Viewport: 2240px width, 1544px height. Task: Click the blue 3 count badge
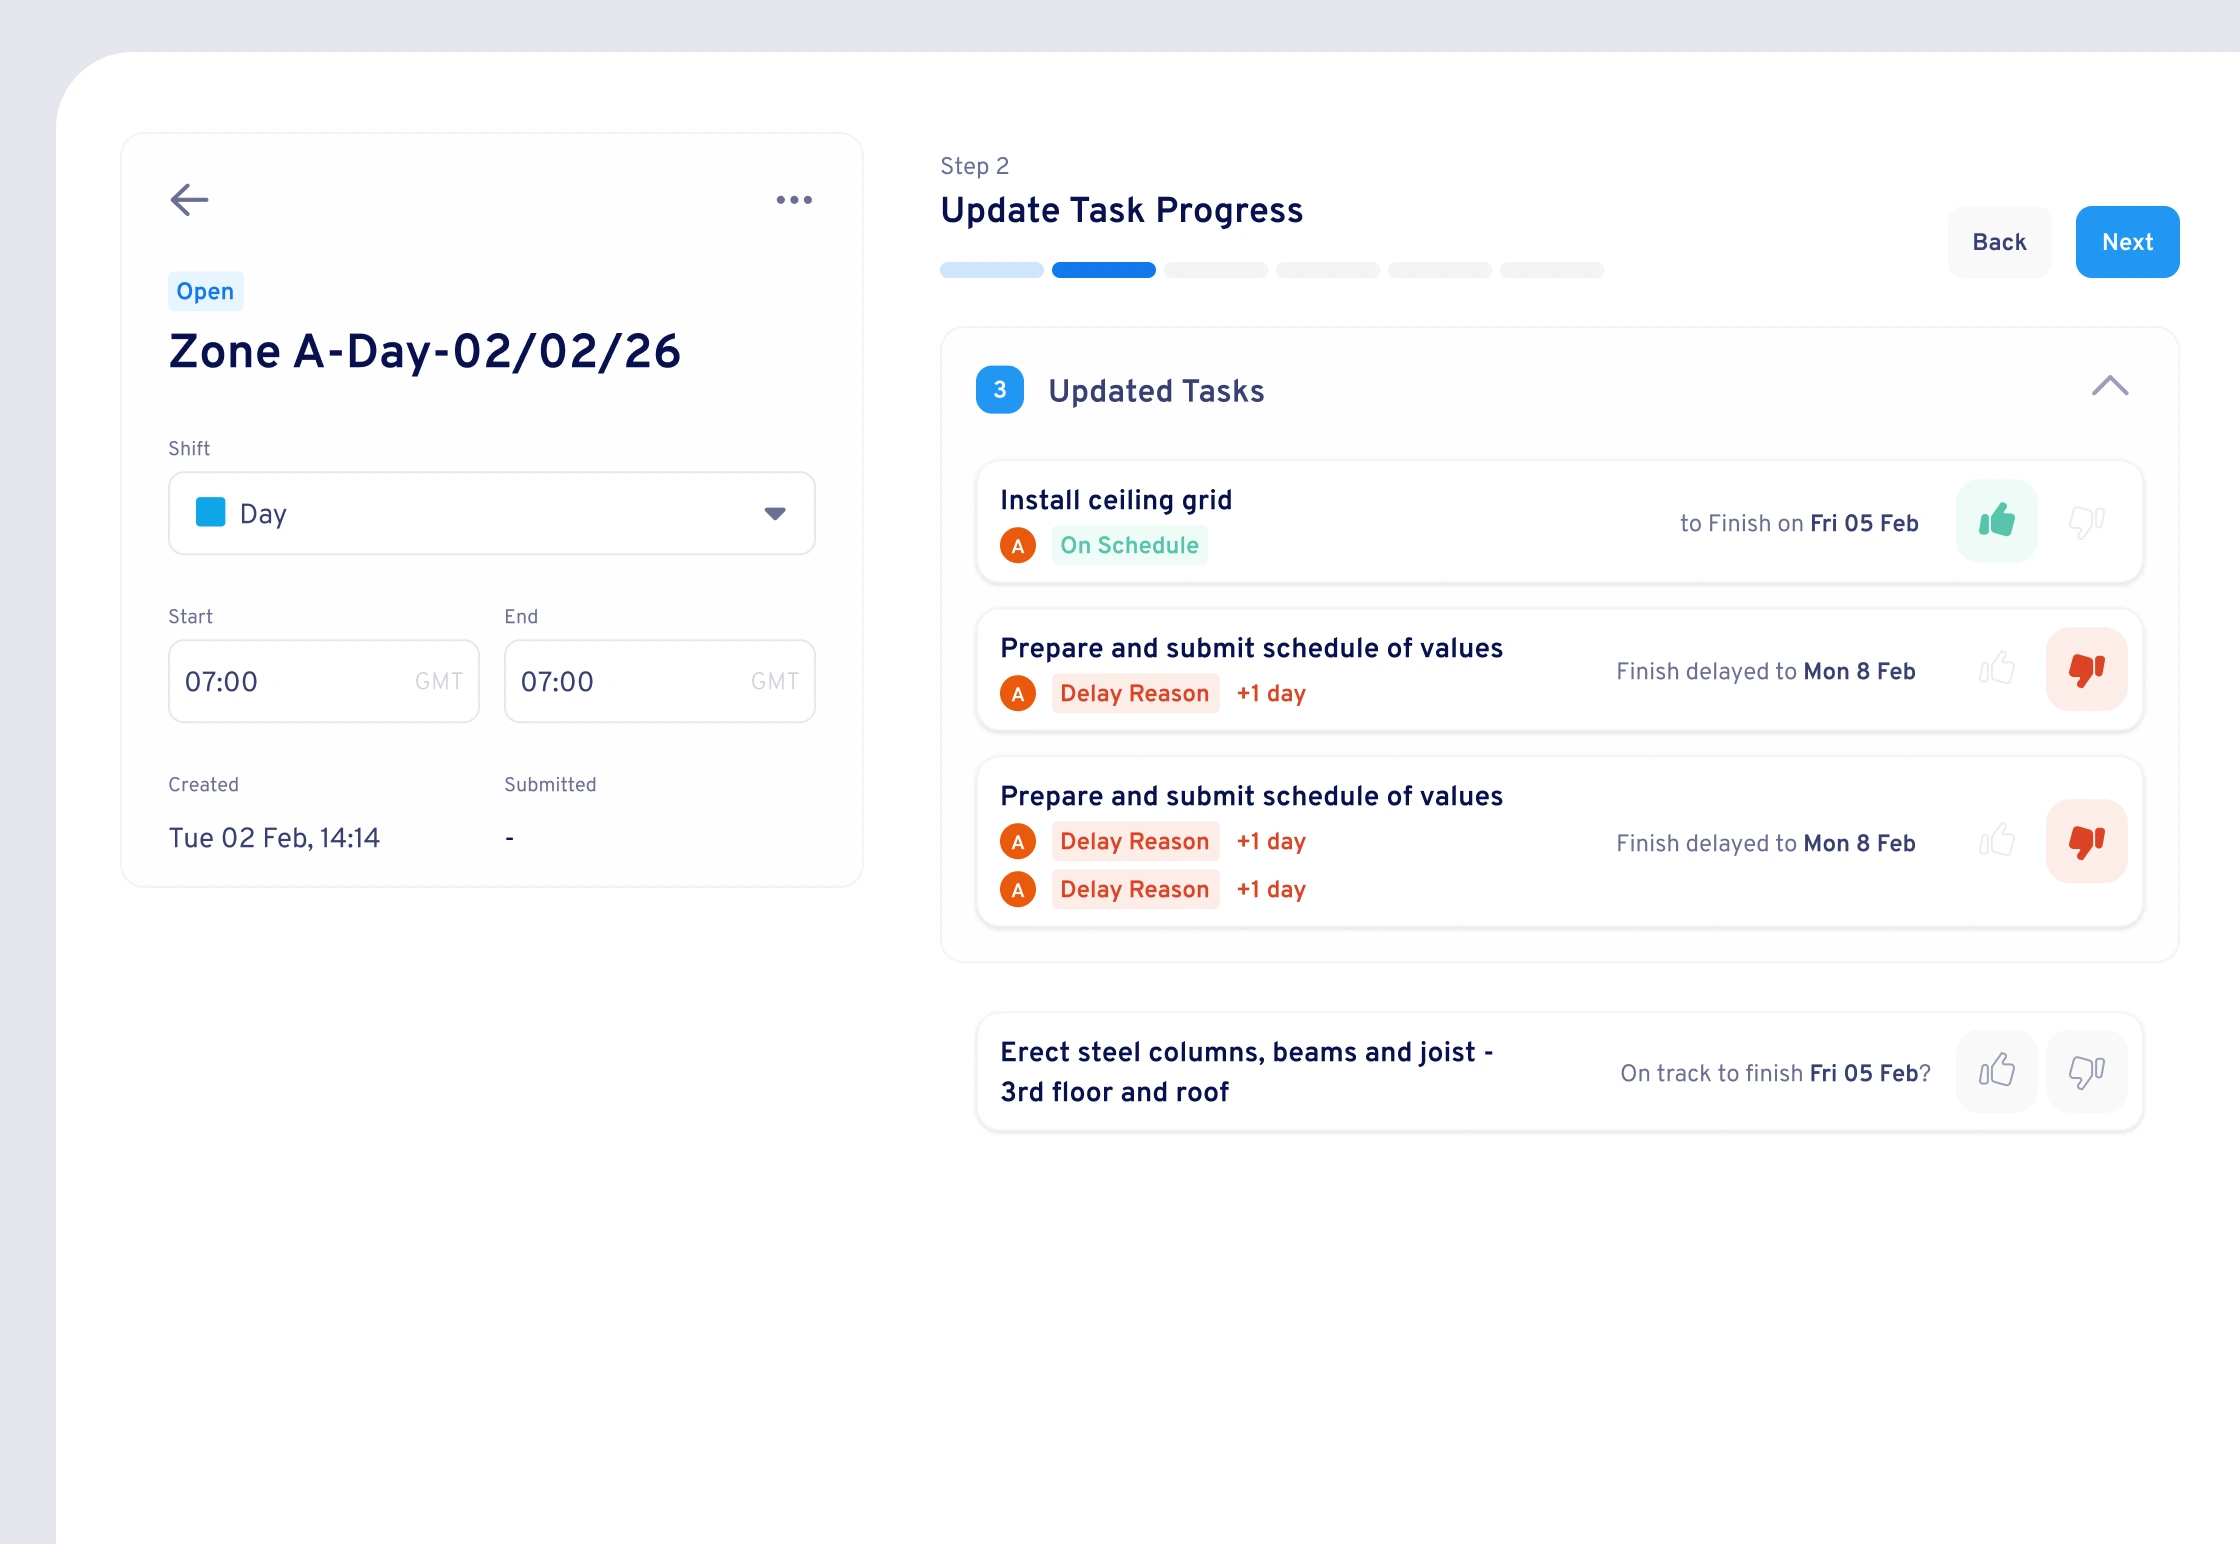pos(1000,390)
